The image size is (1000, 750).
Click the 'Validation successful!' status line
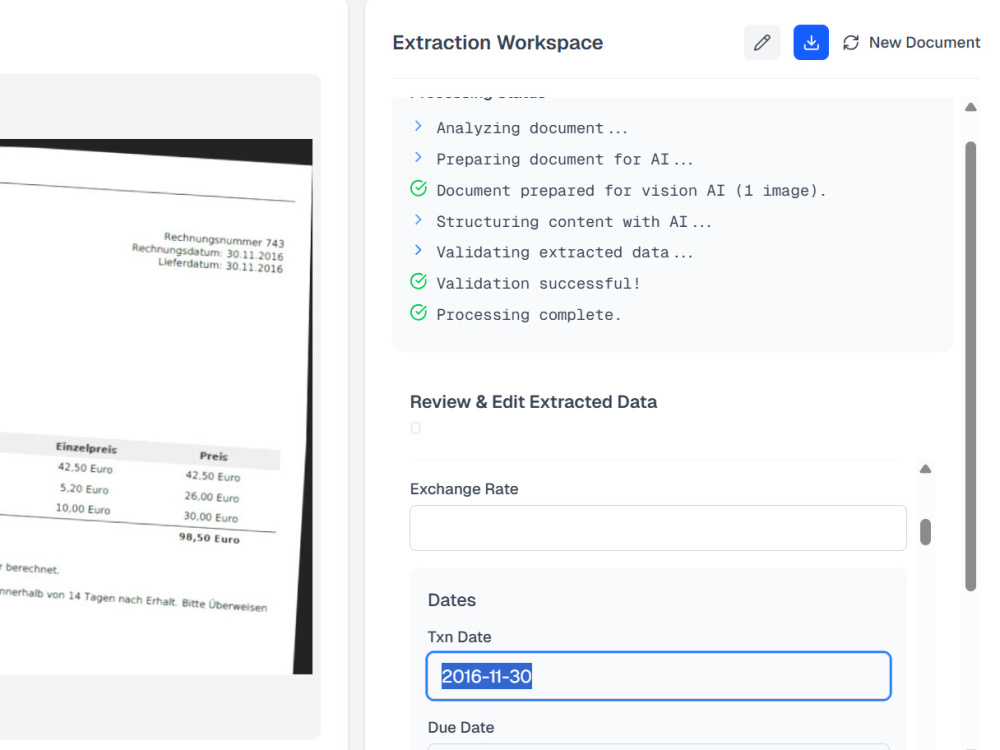coord(538,283)
